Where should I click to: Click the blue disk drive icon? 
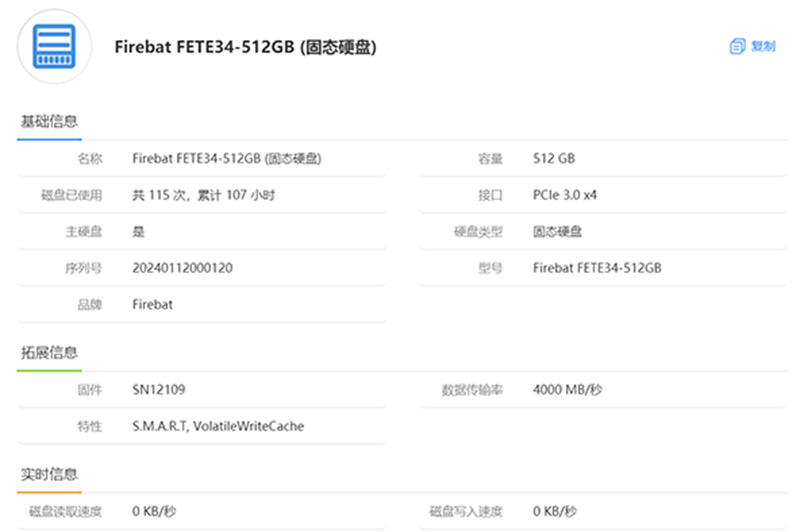pyautogui.click(x=54, y=46)
